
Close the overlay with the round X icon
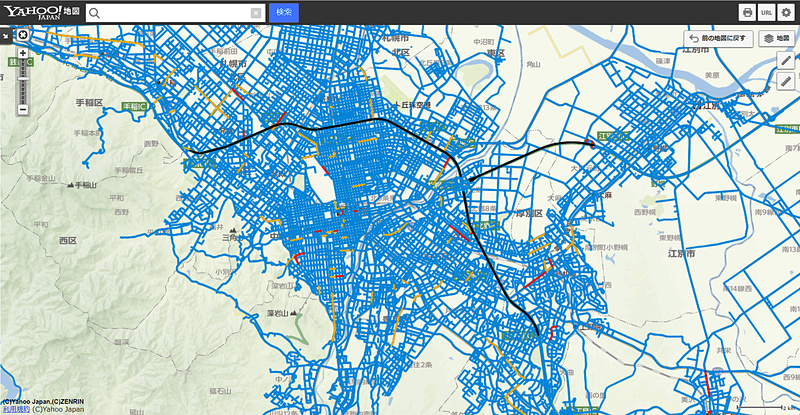[x=23, y=35]
